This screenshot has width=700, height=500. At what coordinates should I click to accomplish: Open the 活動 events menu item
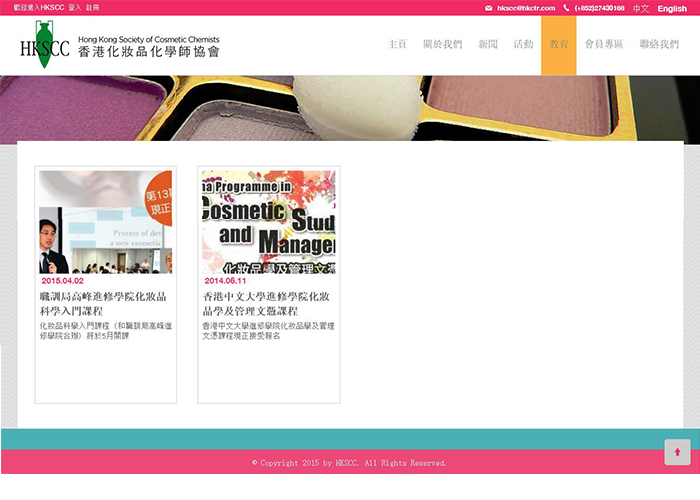523,45
